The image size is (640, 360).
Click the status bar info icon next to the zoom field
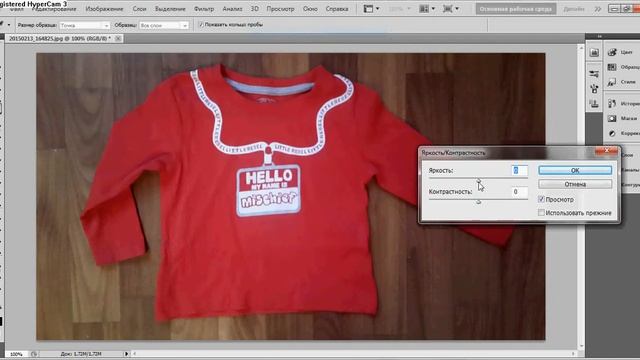[x=34, y=354]
